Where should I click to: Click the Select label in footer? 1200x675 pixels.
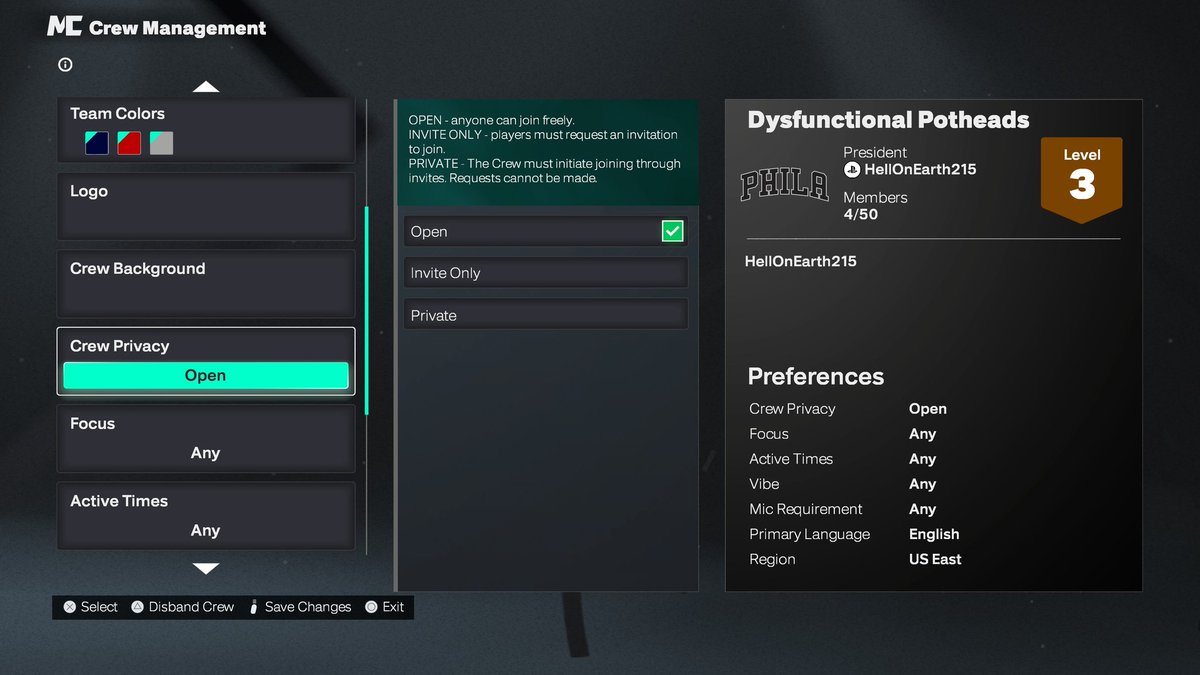99,607
